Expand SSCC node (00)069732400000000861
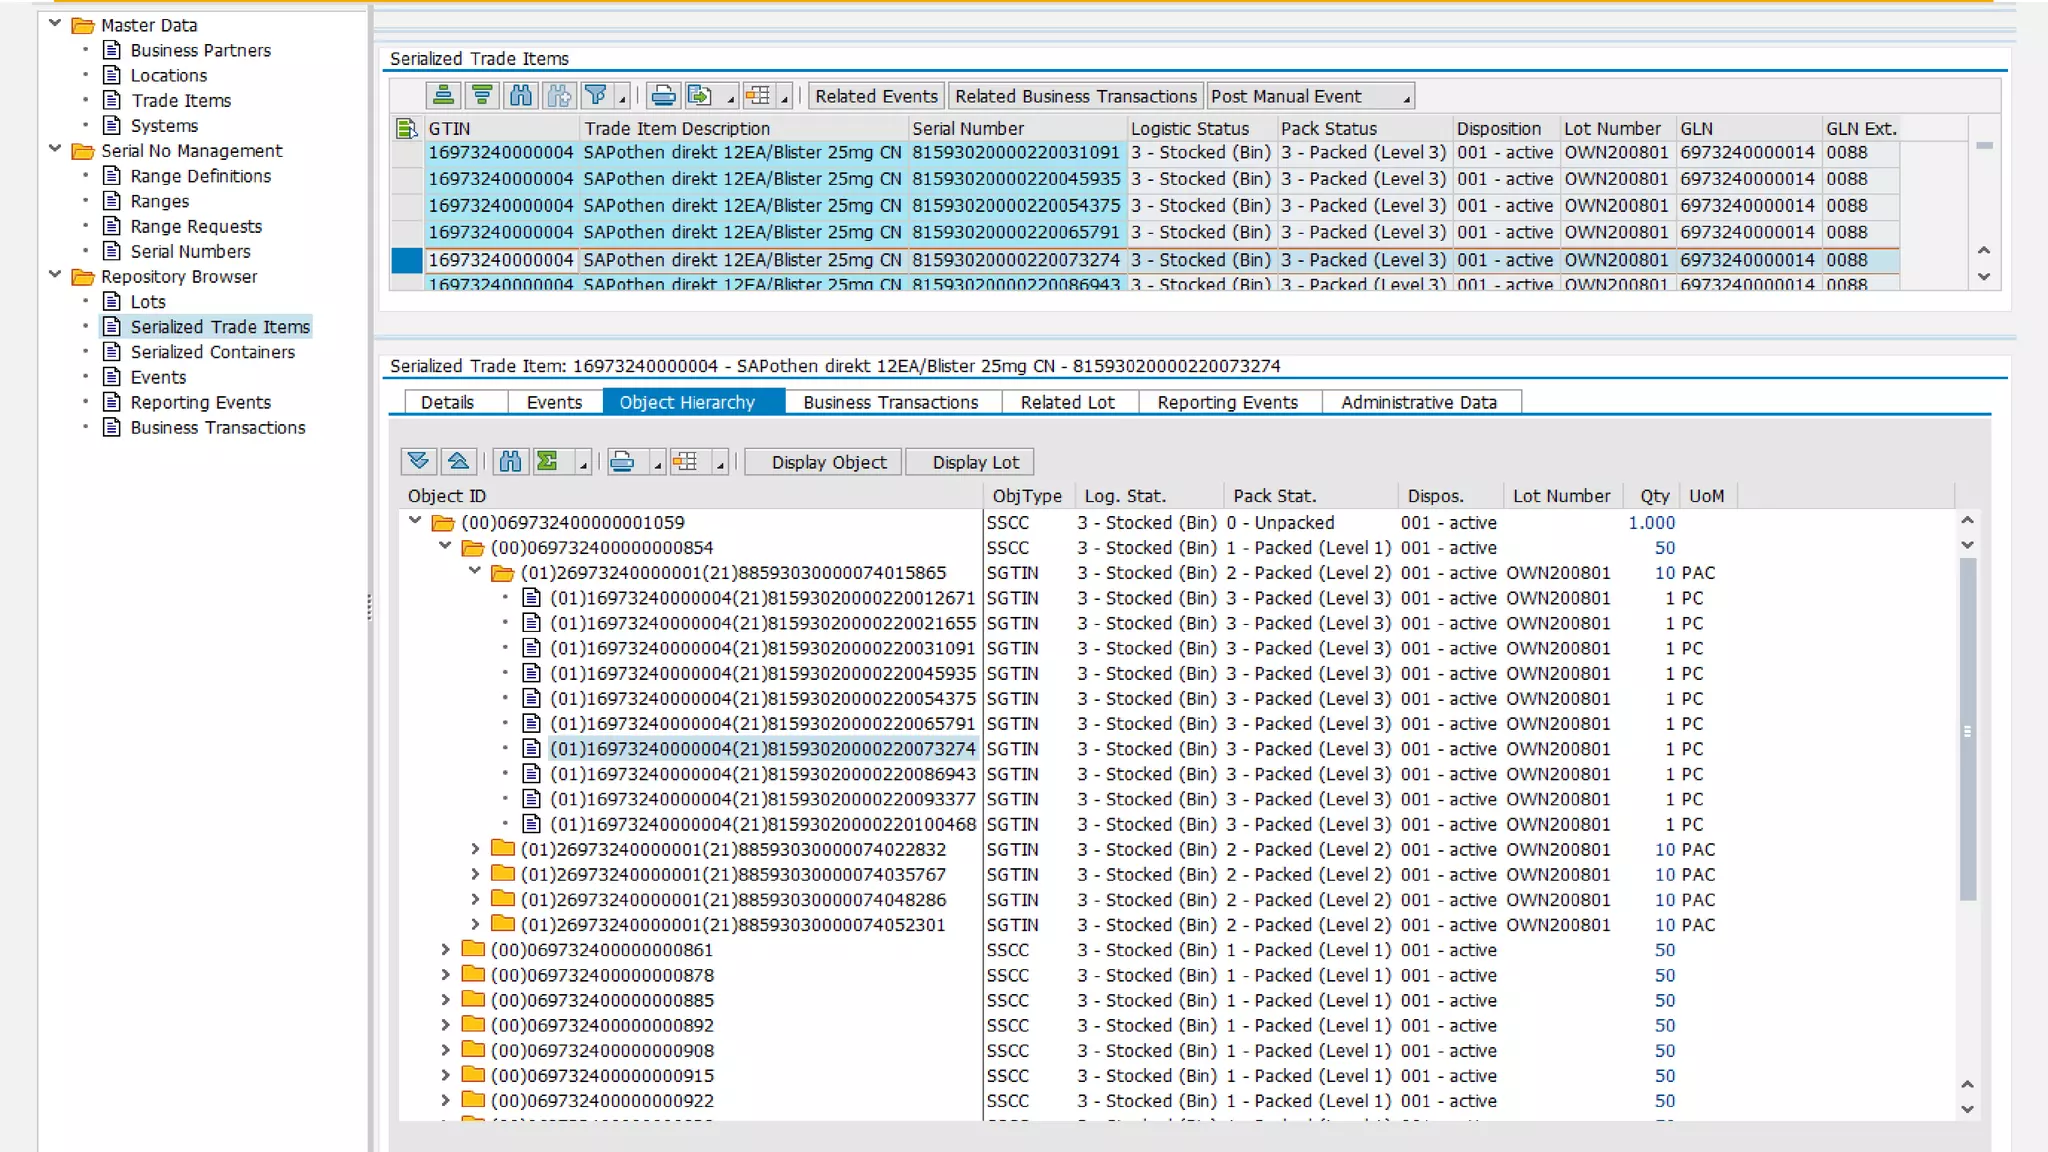 (446, 950)
